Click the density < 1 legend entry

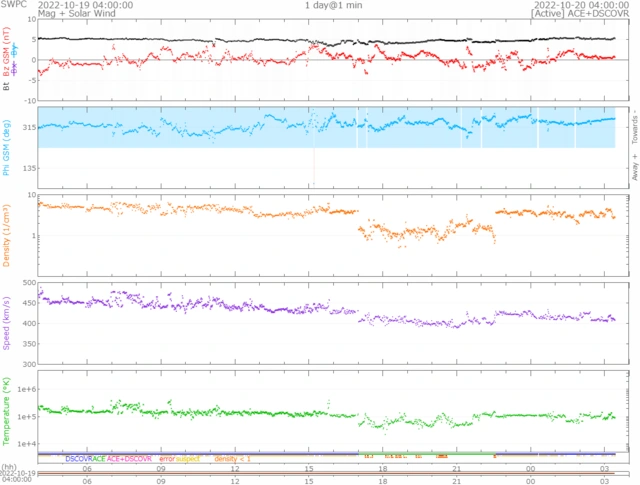(231, 458)
